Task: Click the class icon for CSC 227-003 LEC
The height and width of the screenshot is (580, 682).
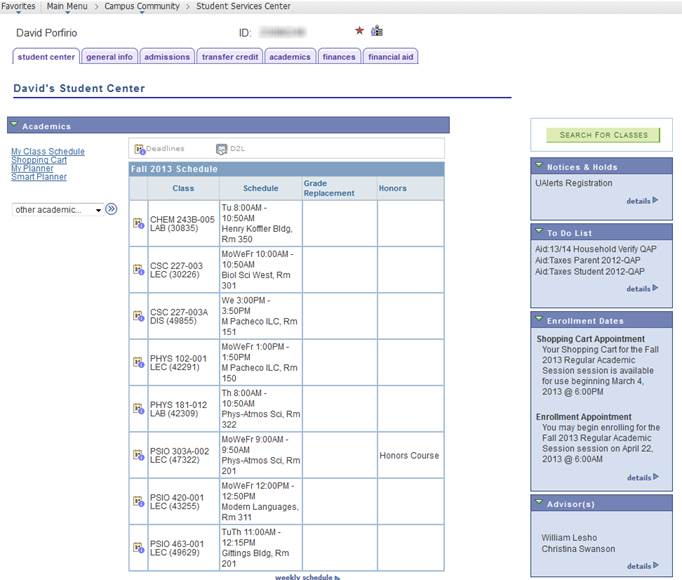Action: click(139, 269)
